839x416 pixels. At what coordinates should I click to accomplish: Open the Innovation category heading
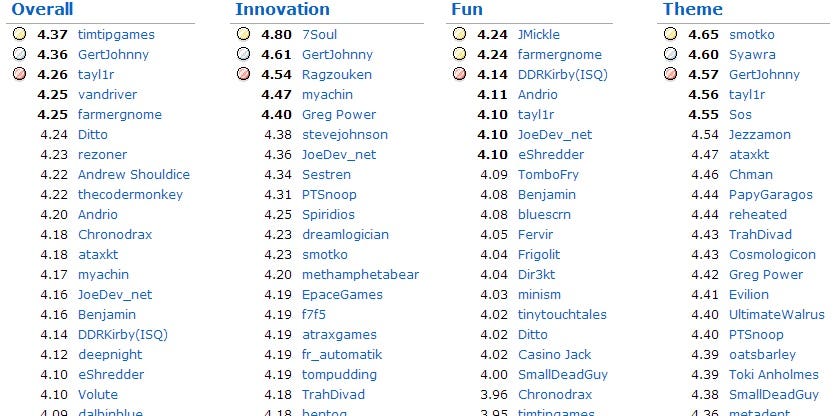click(x=283, y=9)
